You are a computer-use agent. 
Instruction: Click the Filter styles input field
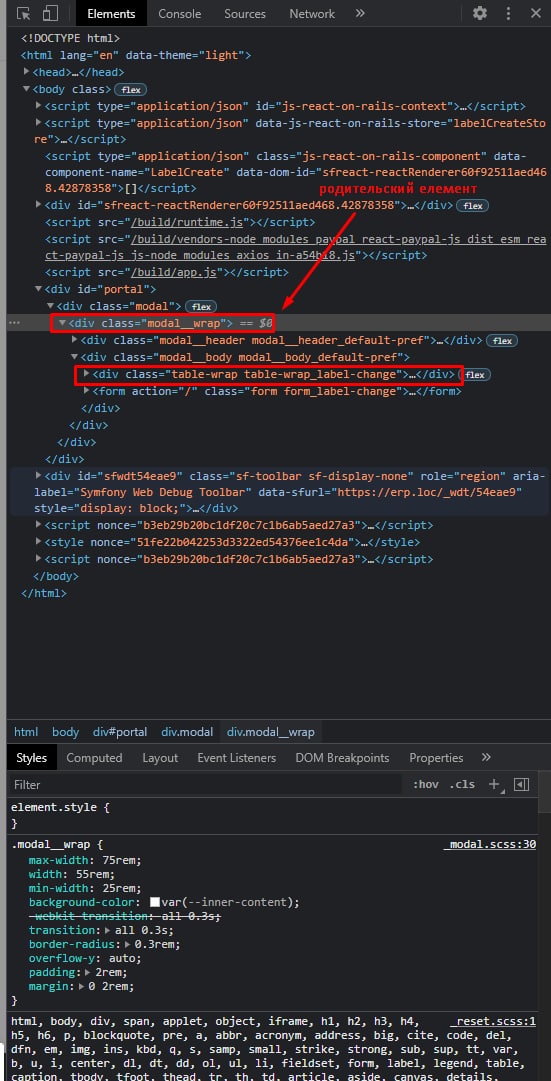coord(206,785)
